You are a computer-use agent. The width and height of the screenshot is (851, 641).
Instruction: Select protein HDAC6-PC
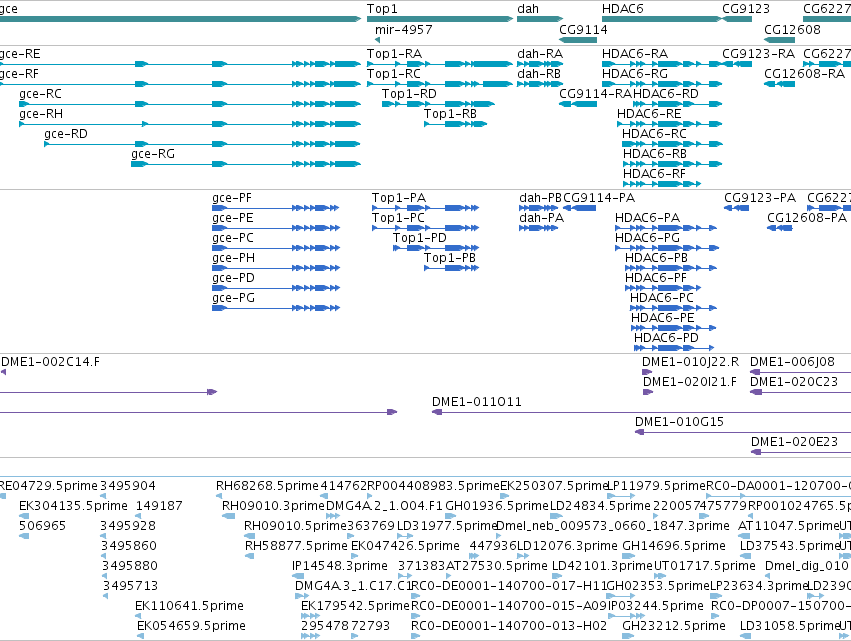click(x=662, y=299)
